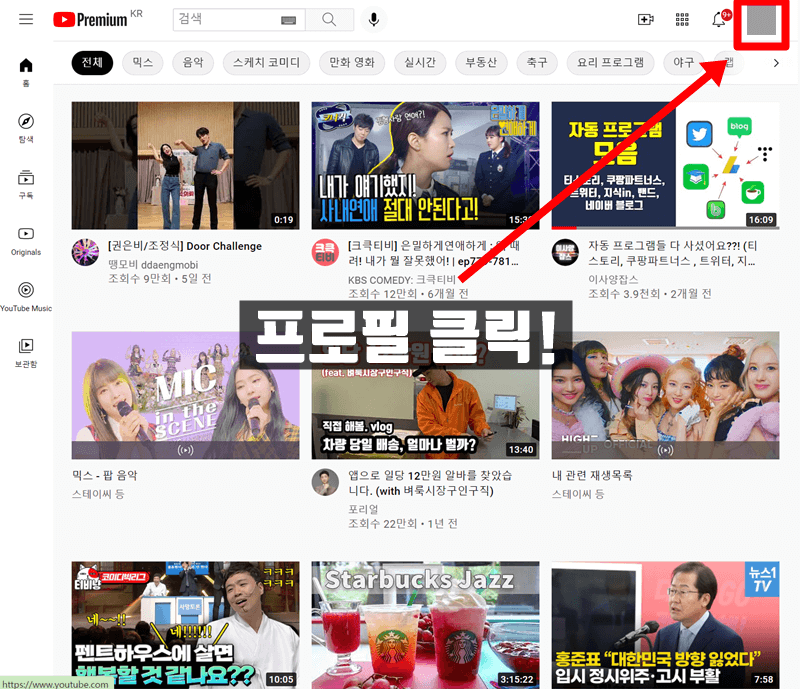Screen dimensions: 800x689
Task: Click the 크큭티비 channel avatar
Action: [x=325, y=252]
